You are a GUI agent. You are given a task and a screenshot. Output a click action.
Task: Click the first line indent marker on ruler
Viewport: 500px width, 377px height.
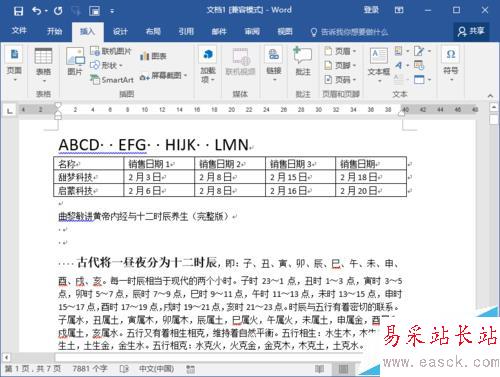pyautogui.click(x=58, y=106)
